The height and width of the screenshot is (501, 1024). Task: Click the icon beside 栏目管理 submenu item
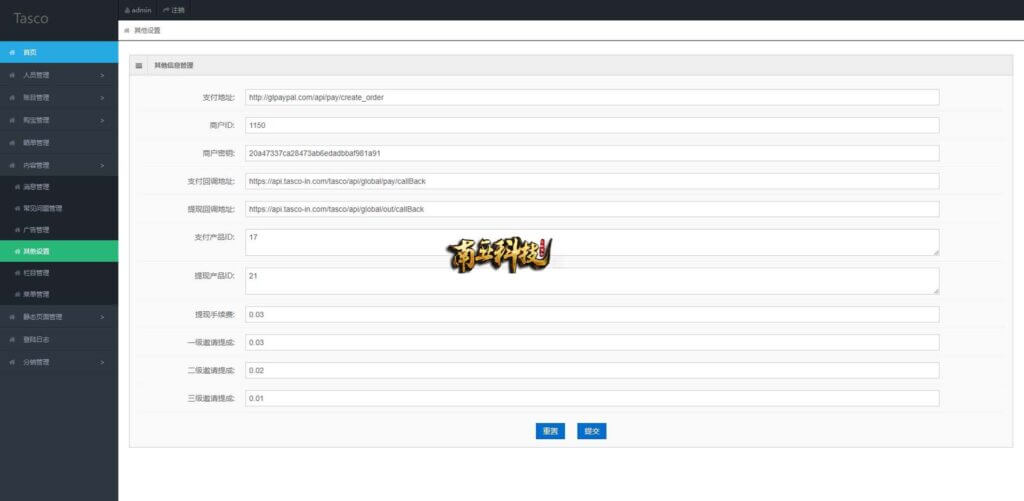(17, 273)
